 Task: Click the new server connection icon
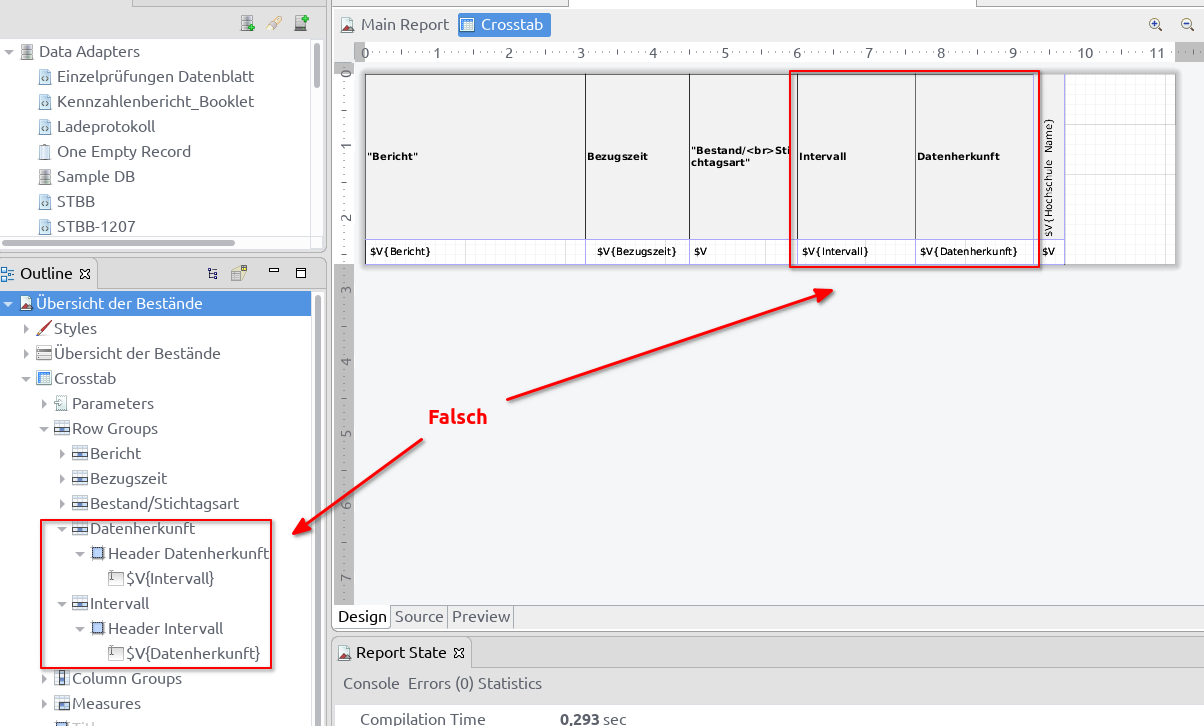[301, 23]
